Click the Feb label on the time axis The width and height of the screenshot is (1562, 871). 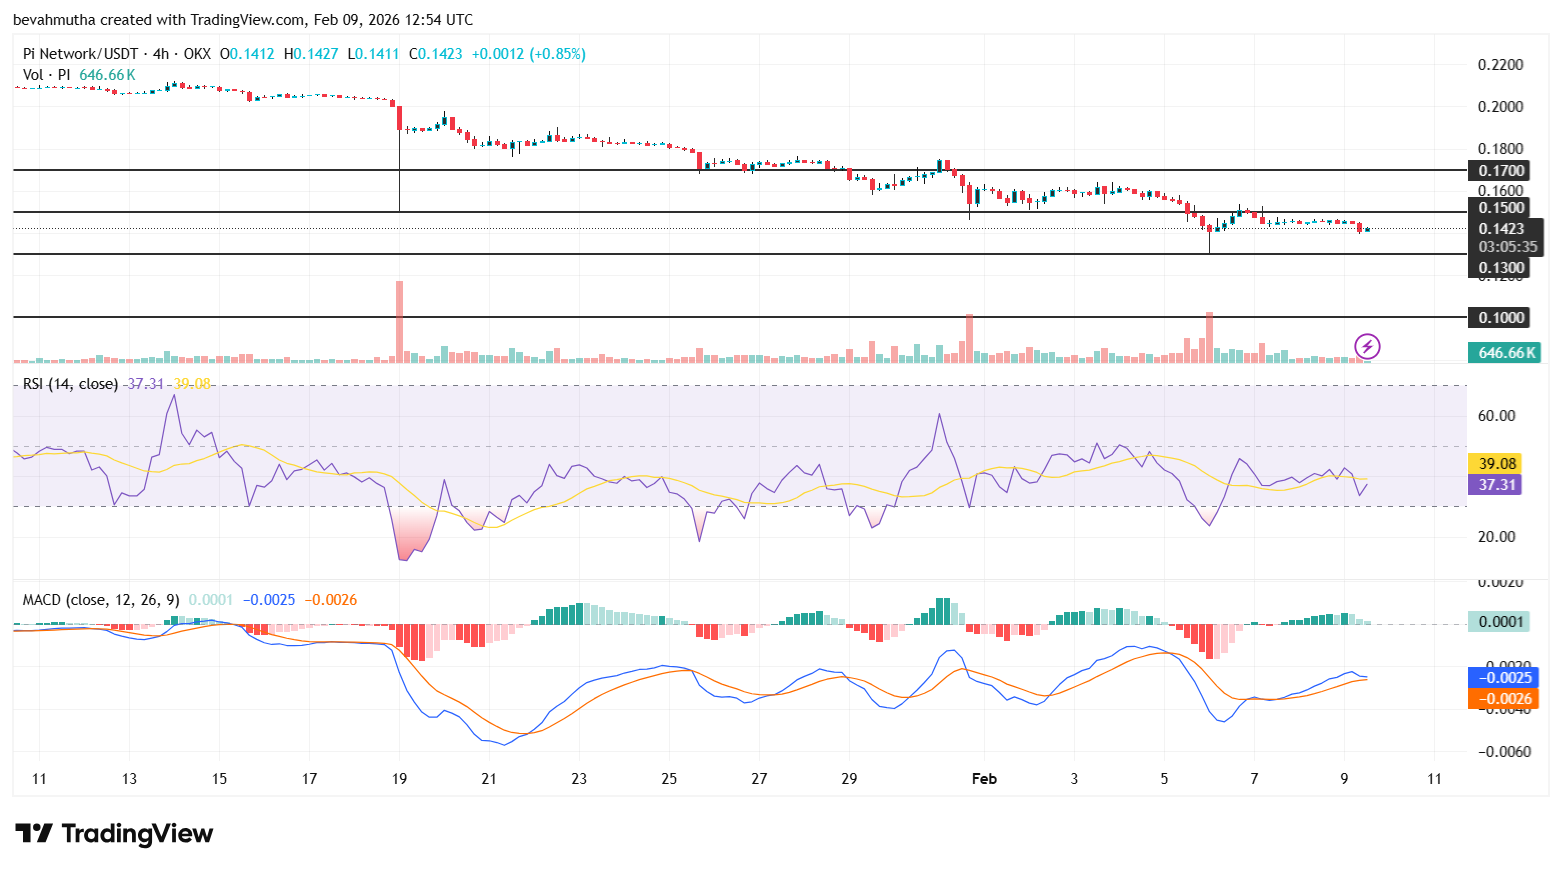(x=984, y=778)
